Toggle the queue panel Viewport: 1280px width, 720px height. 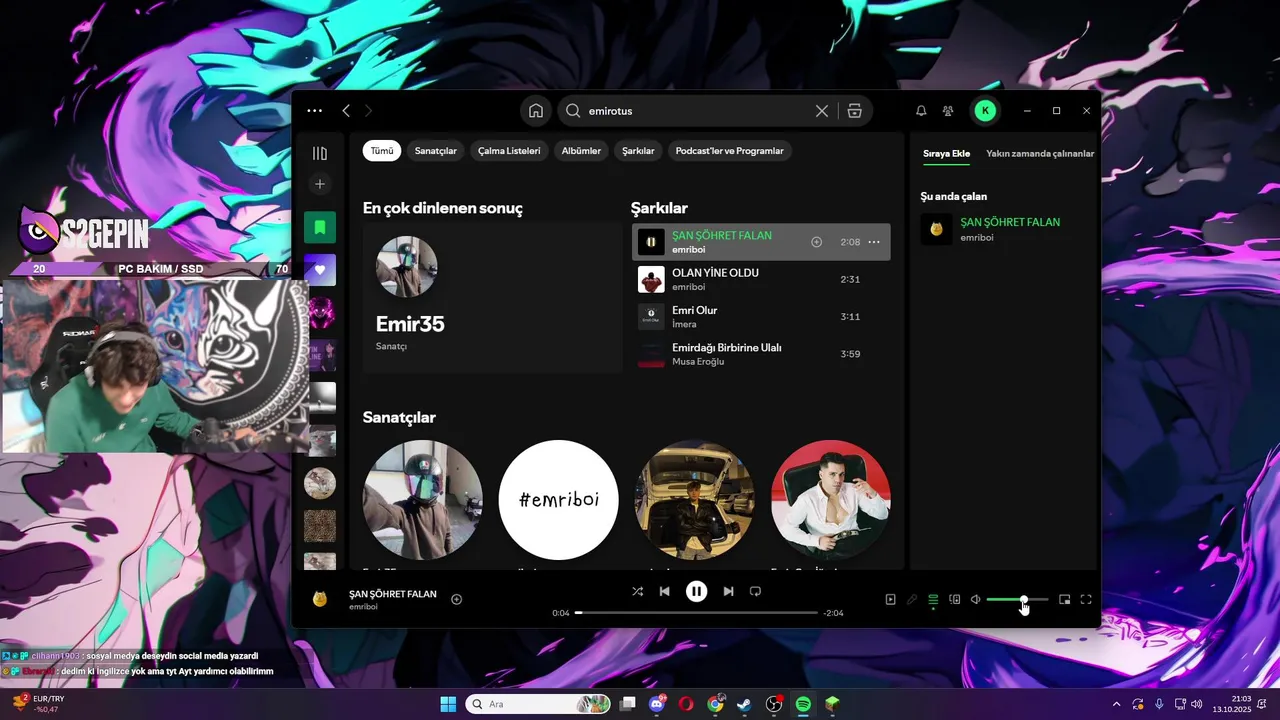(x=933, y=599)
